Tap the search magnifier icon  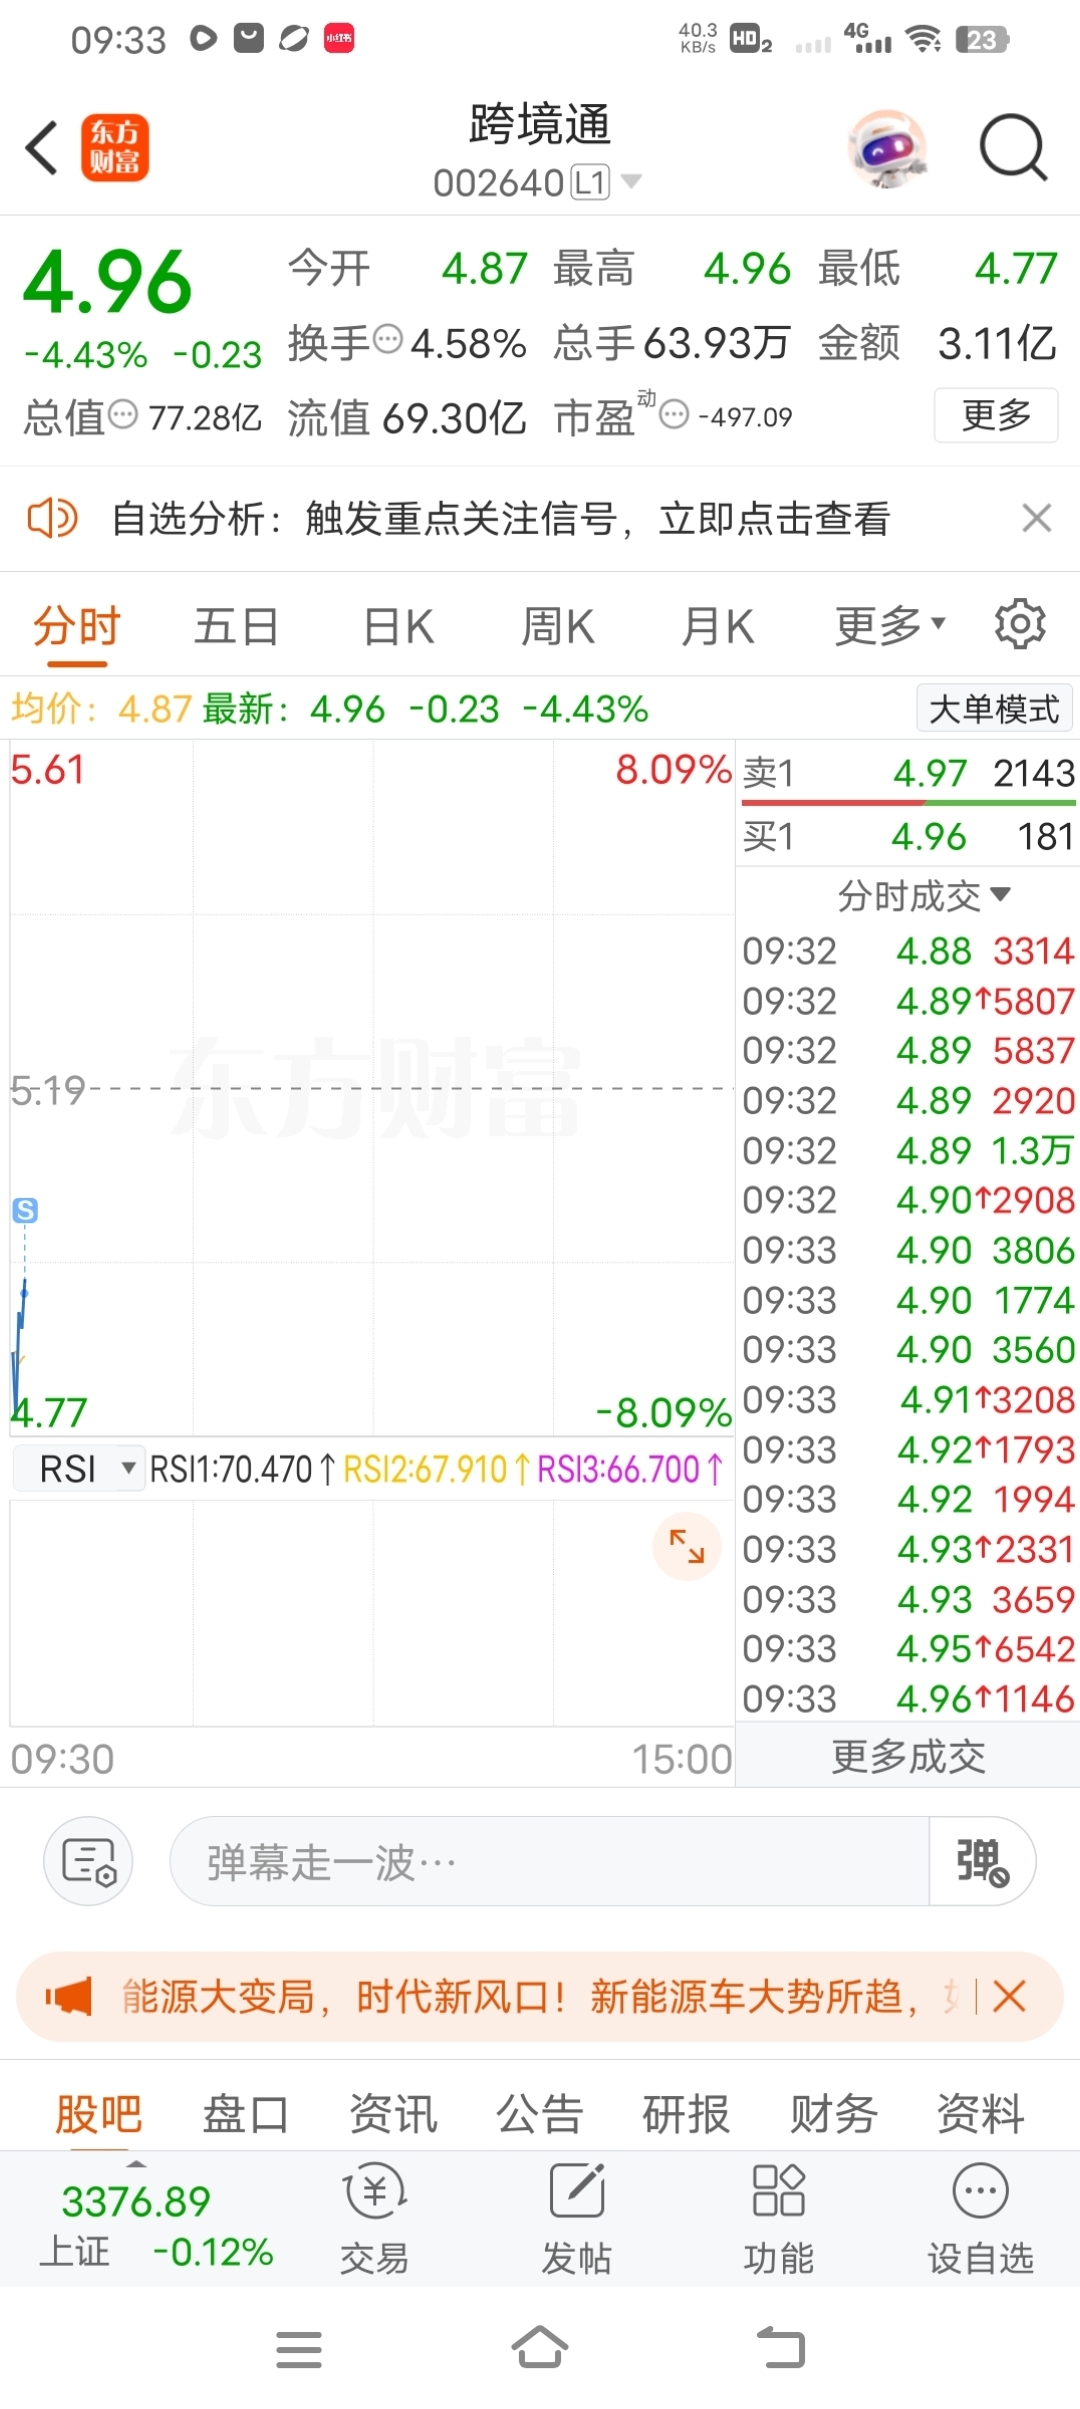pos(1013,148)
